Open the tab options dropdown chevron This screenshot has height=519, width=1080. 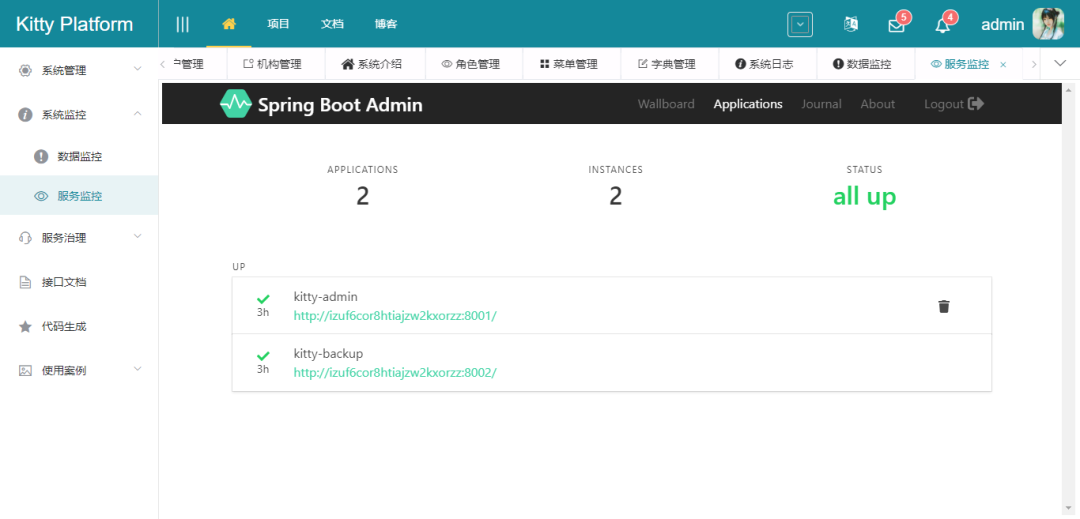(x=1061, y=63)
